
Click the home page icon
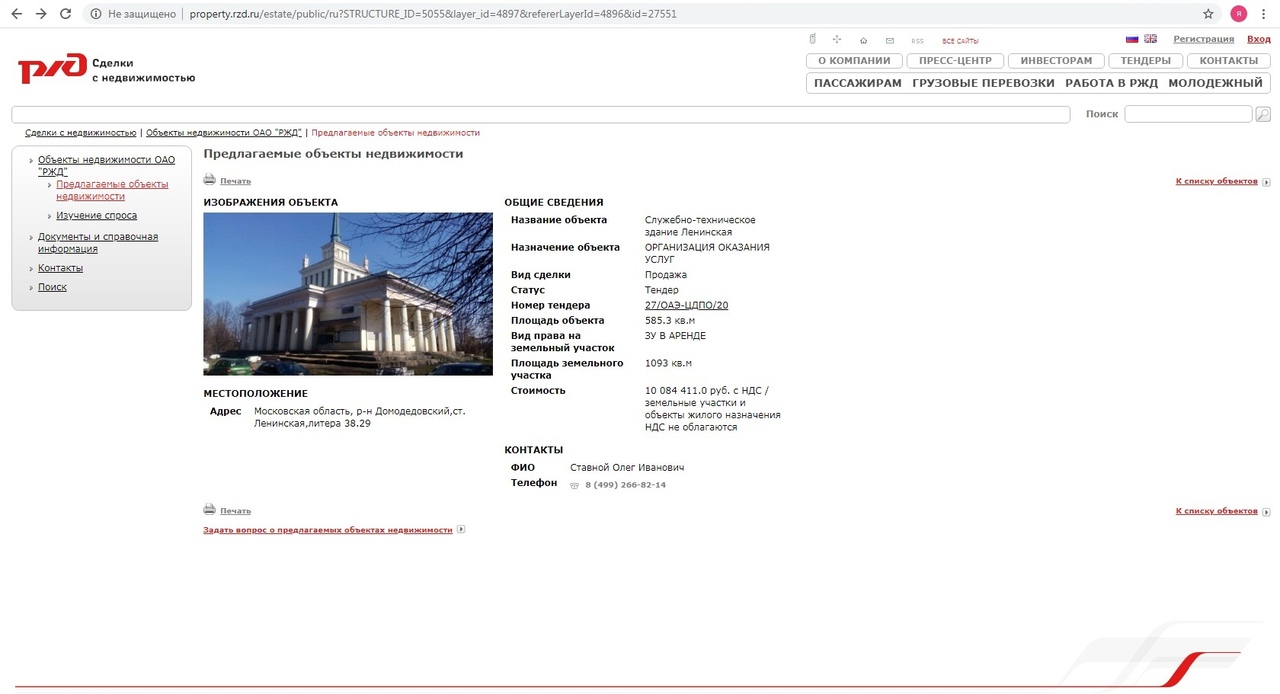click(x=863, y=41)
